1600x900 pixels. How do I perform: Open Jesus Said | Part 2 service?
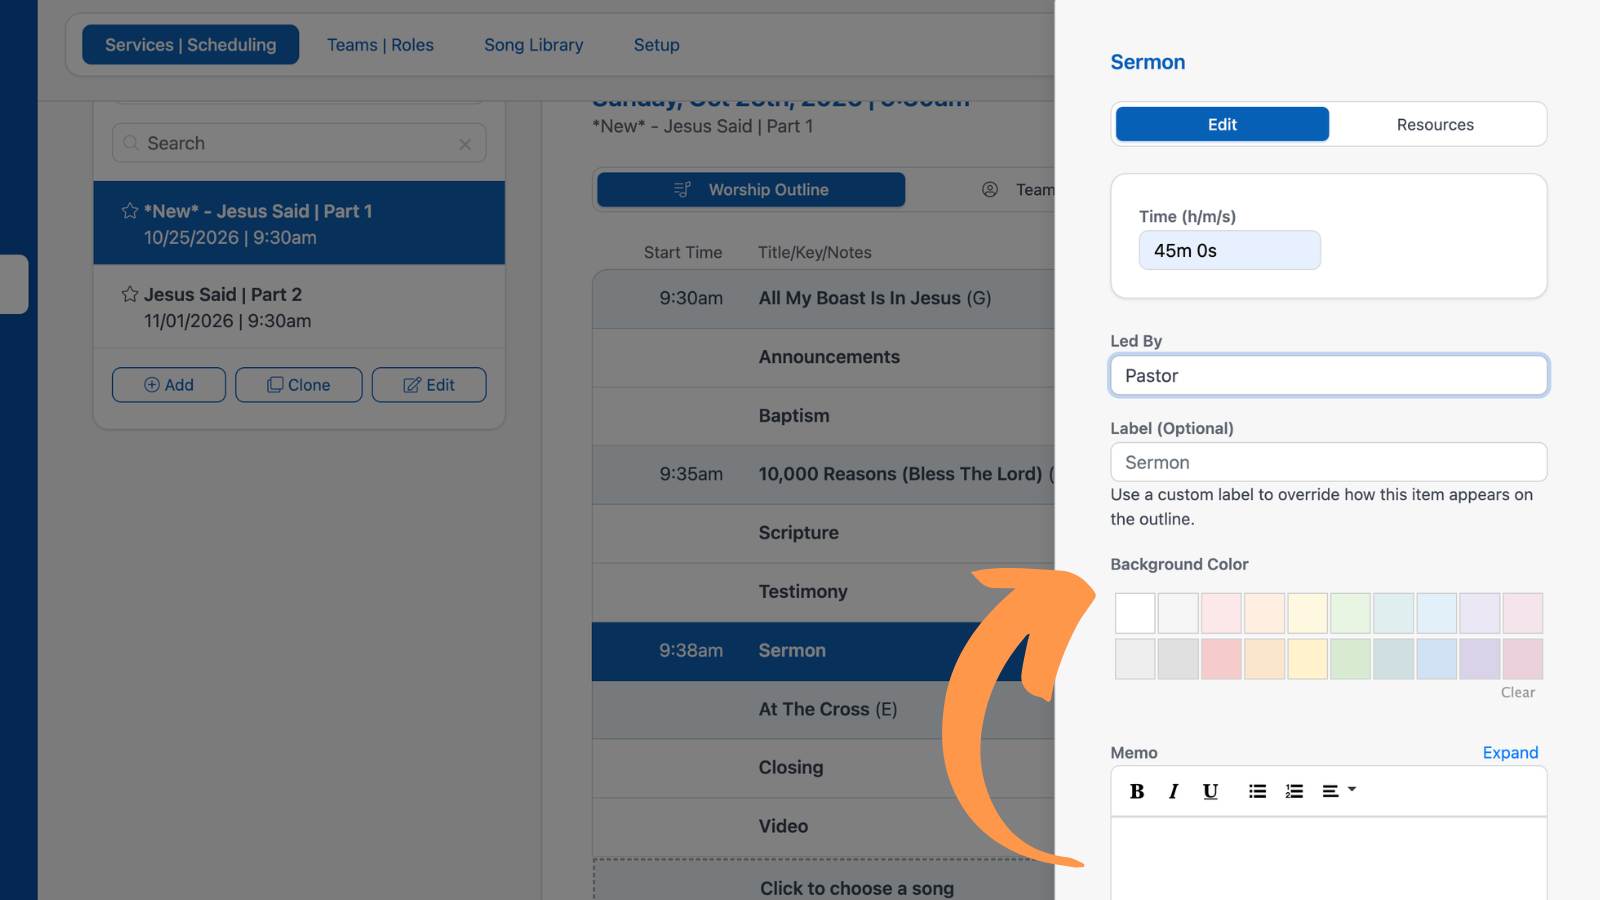pyautogui.click(x=299, y=307)
